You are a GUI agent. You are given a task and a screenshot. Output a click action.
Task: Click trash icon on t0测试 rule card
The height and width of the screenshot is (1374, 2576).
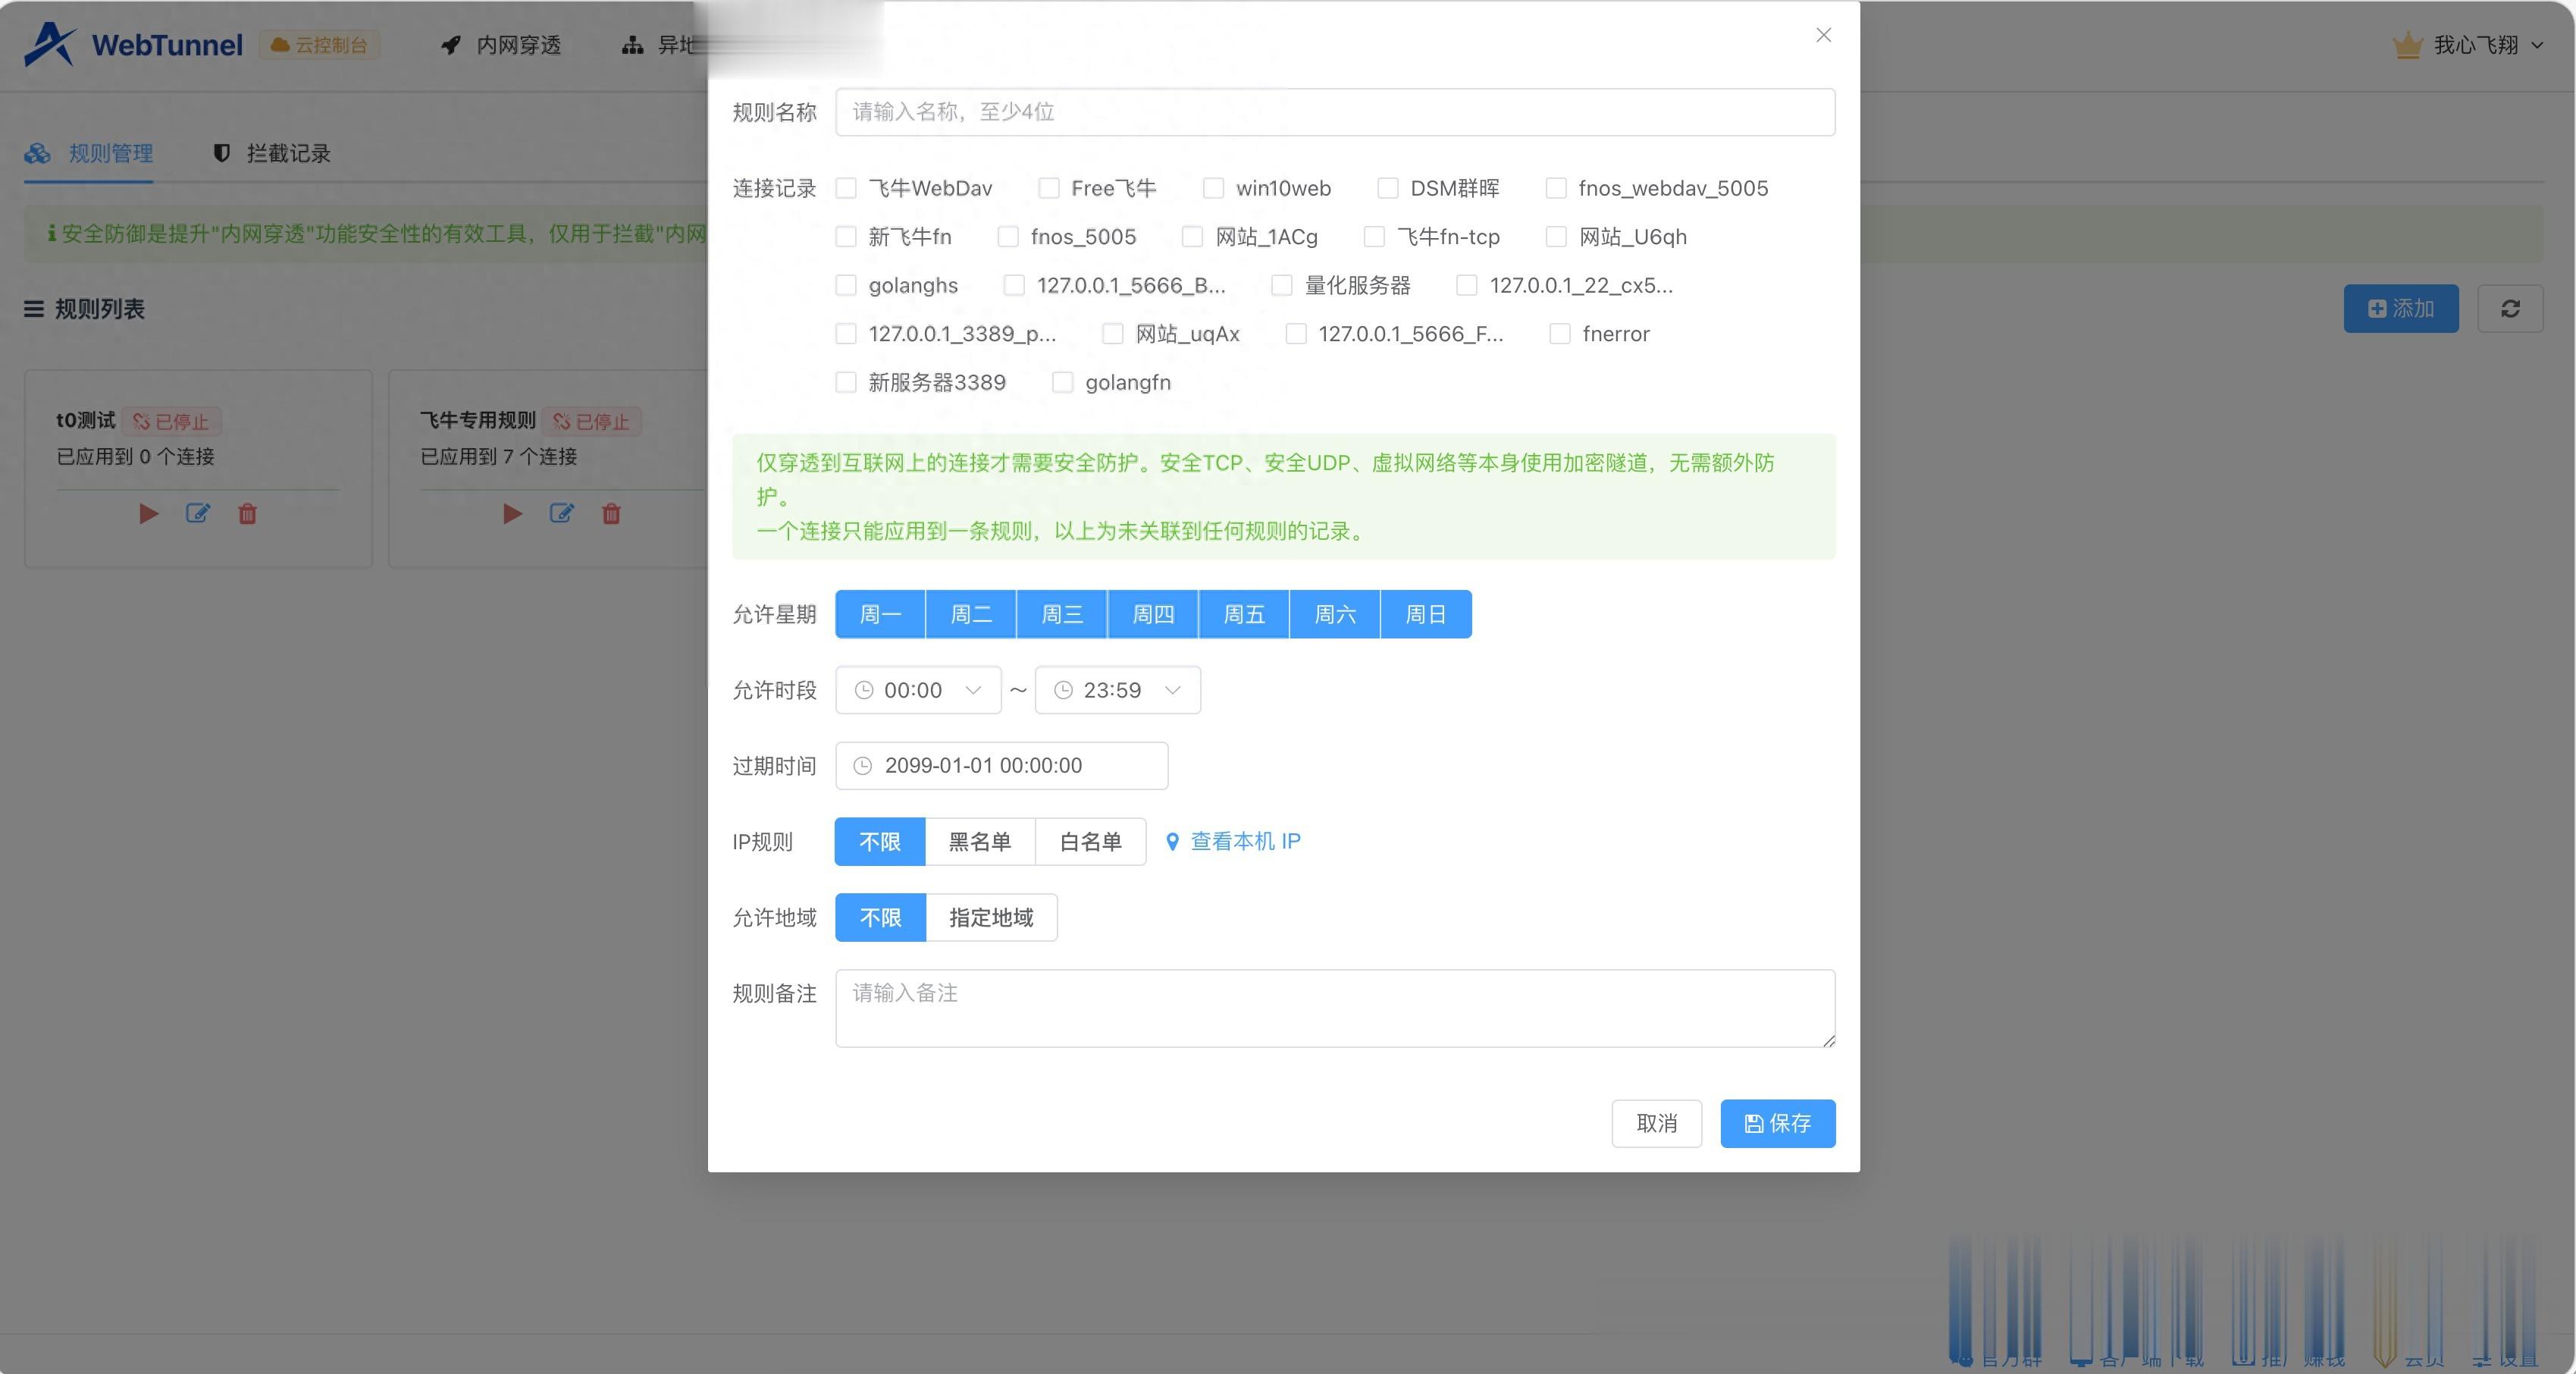click(247, 514)
